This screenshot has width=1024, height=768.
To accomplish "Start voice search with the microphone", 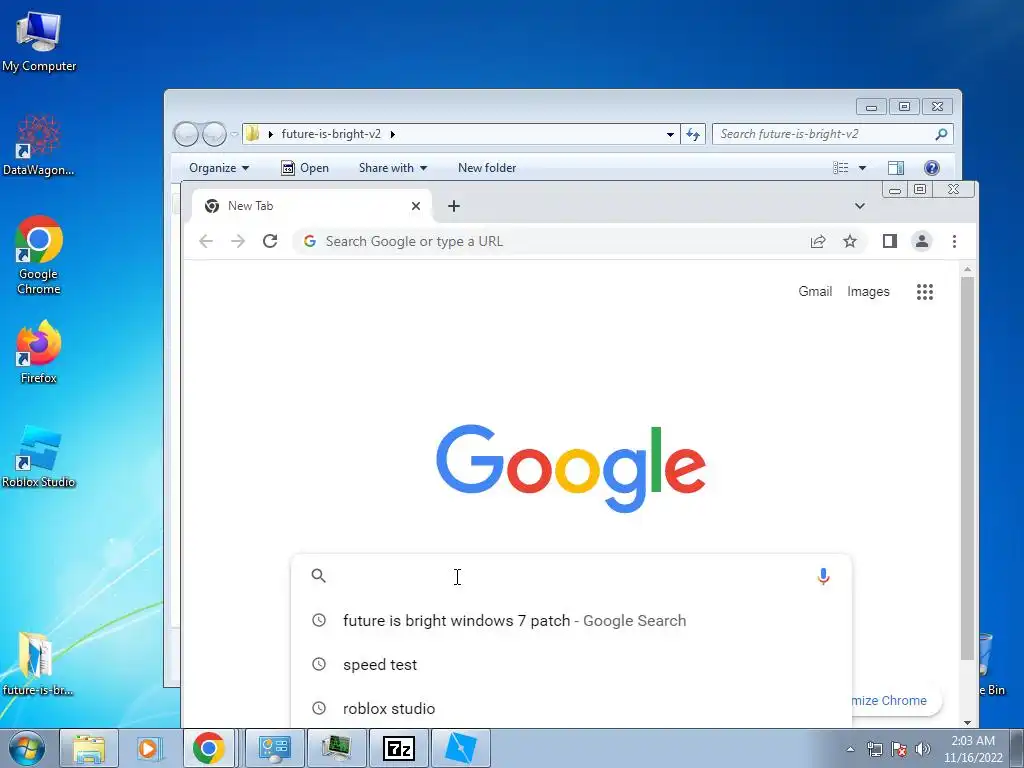I will (824, 576).
